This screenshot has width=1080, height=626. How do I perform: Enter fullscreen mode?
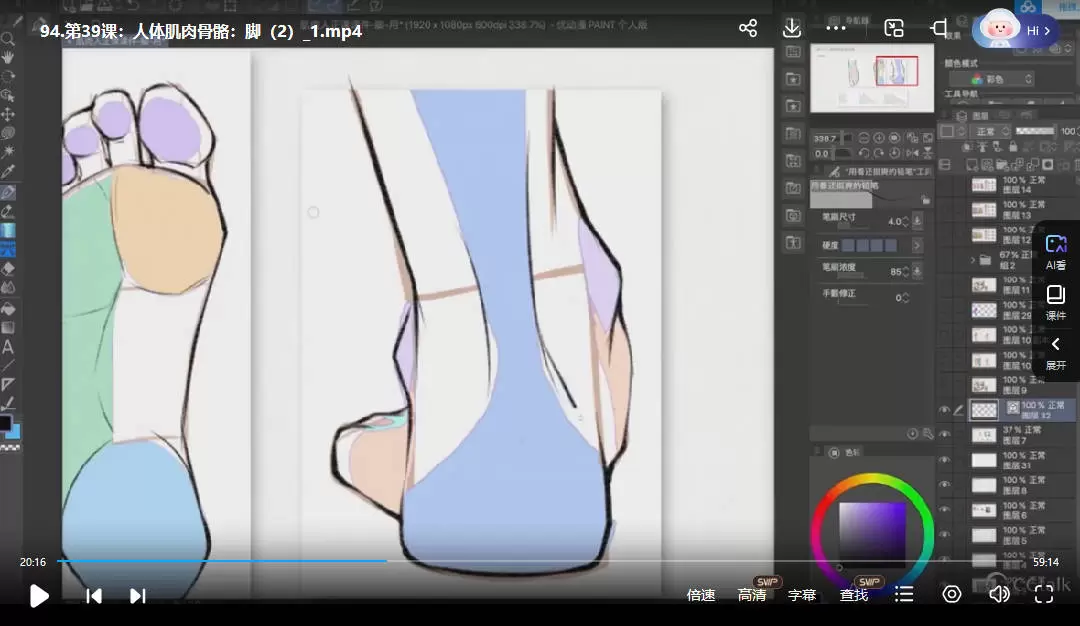pos(1044,595)
